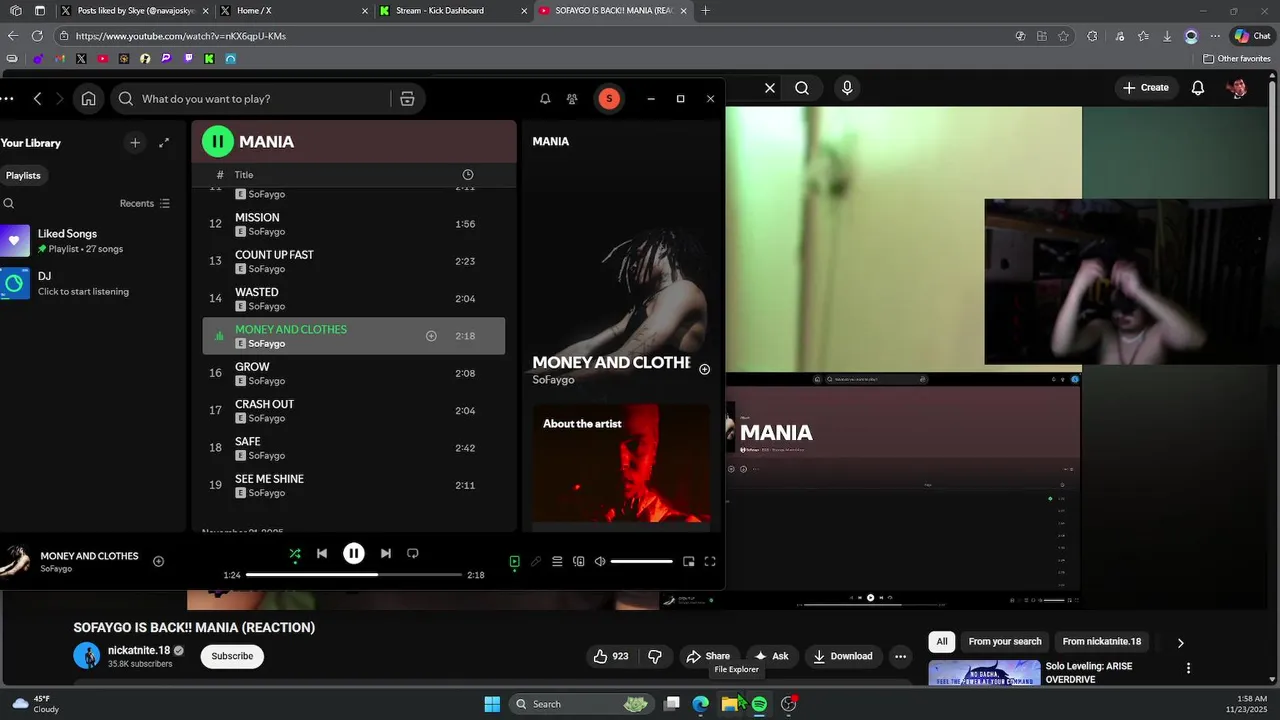Skip to next track

[386, 553]
